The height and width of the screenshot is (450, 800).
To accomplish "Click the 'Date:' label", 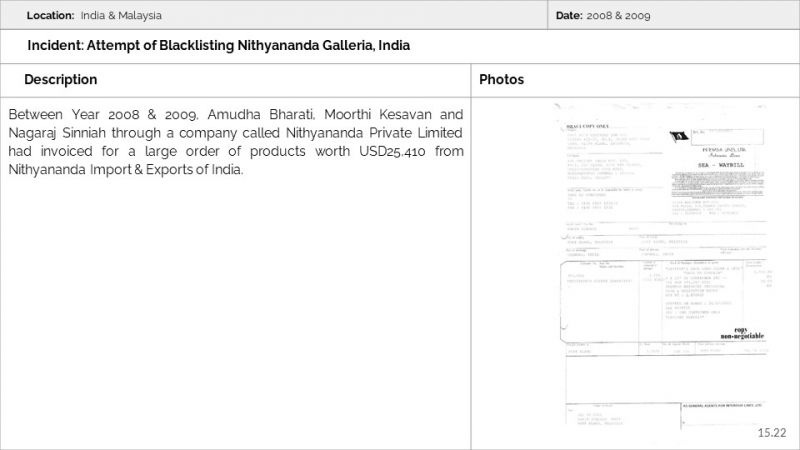I will coord(568,16).
